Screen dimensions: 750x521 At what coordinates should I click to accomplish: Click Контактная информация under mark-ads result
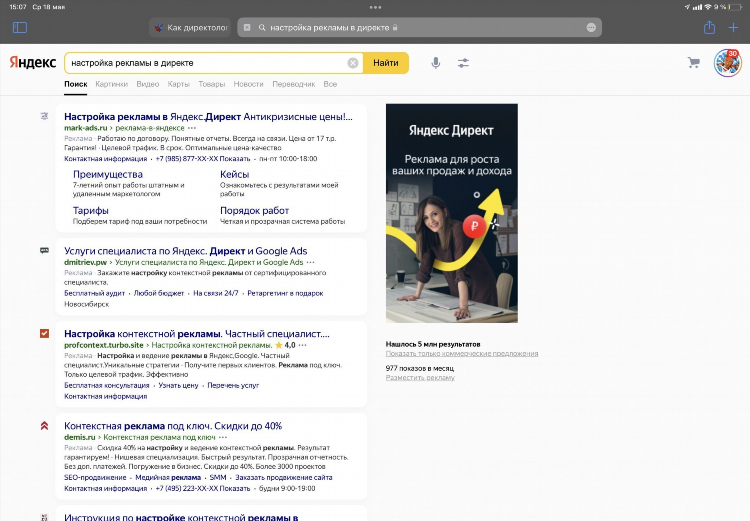(x=105, y=159)
